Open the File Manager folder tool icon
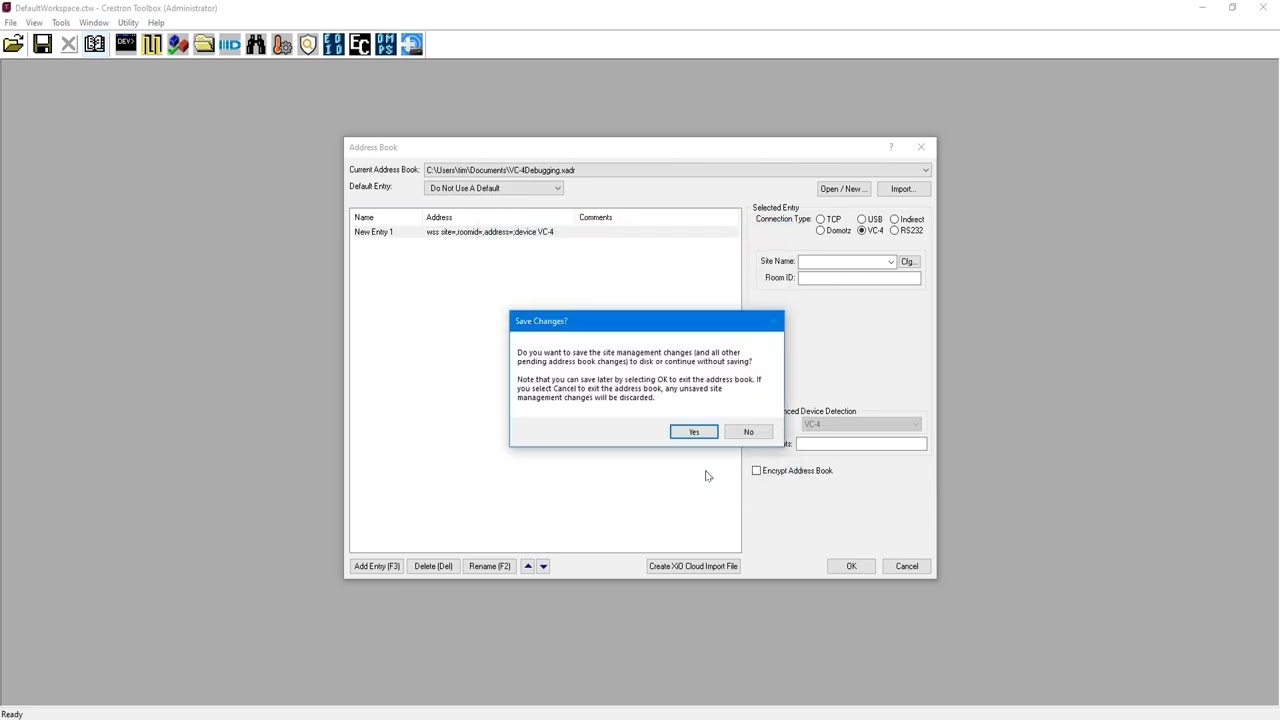 pyautogui.click(x=204, y=44)
